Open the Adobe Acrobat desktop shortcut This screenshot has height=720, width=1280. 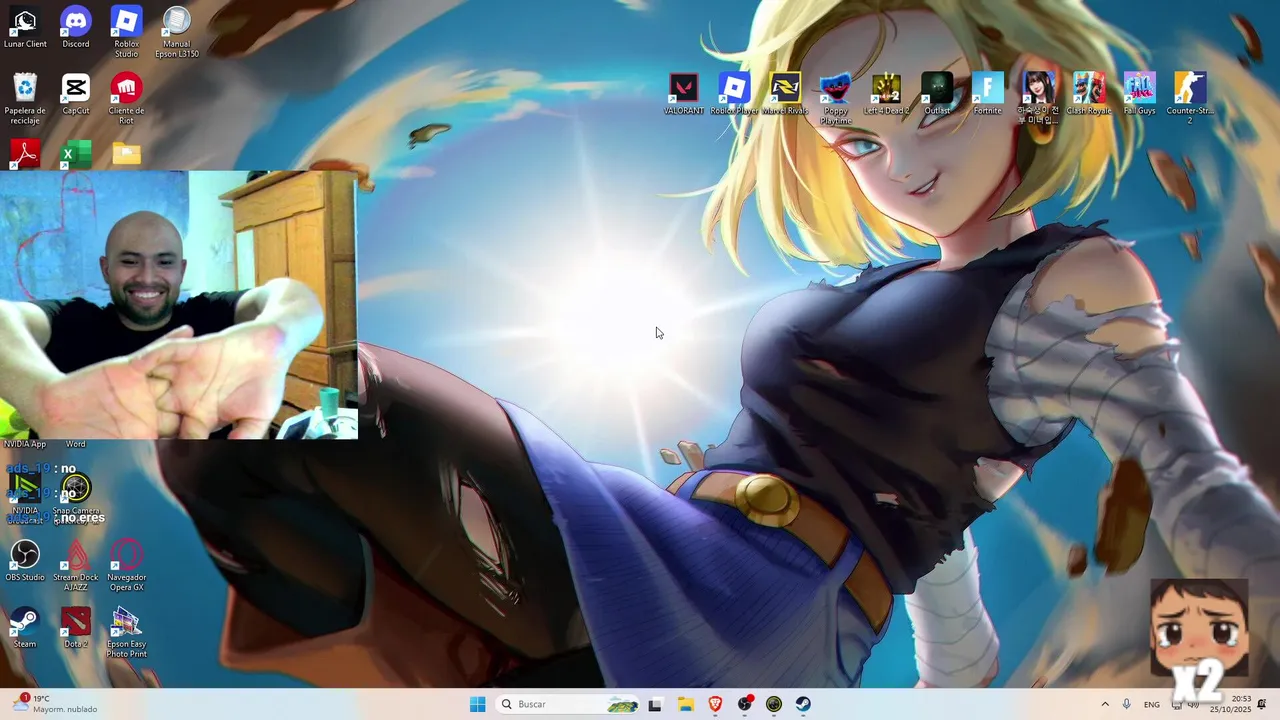click(x=25, y=154)
